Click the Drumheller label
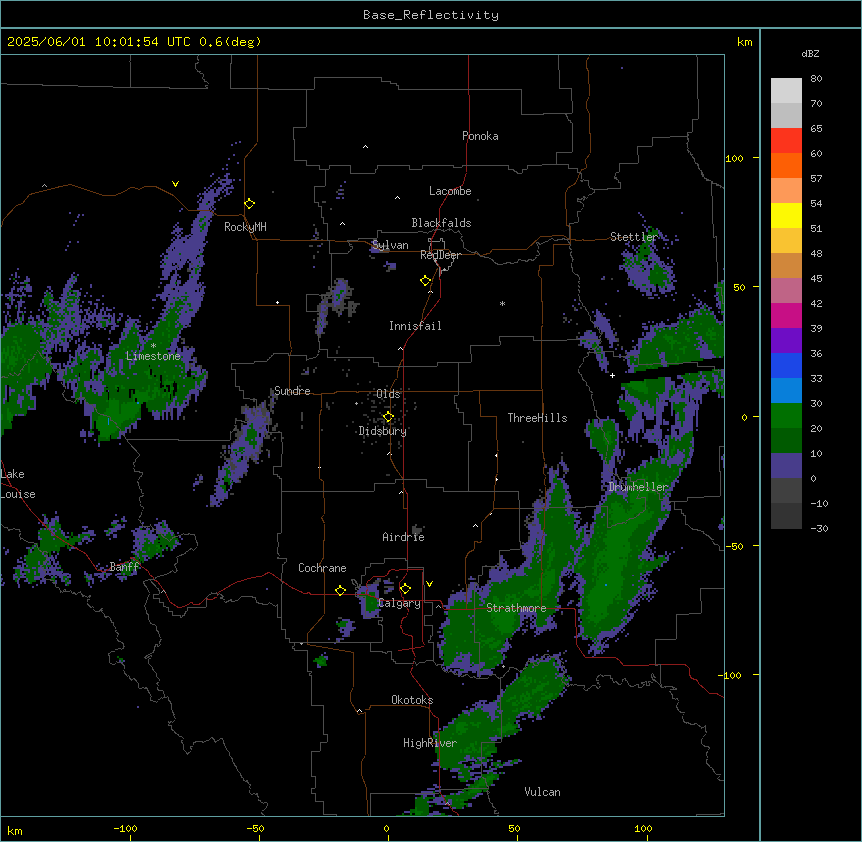Screen dimensions: 862x842 point(638,487)
